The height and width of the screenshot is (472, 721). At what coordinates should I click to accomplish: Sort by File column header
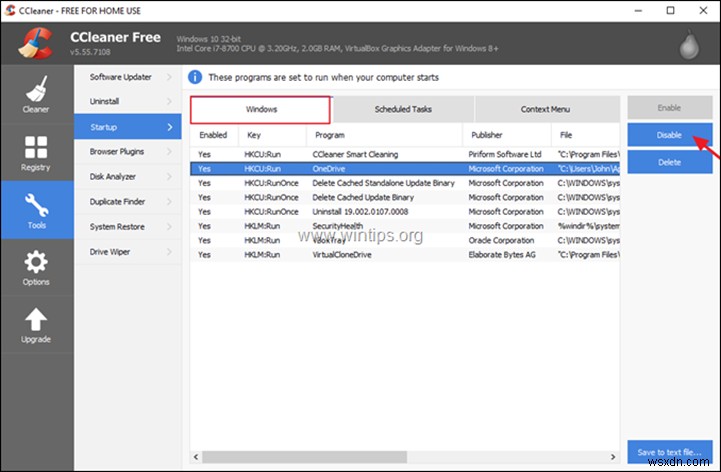585,135
